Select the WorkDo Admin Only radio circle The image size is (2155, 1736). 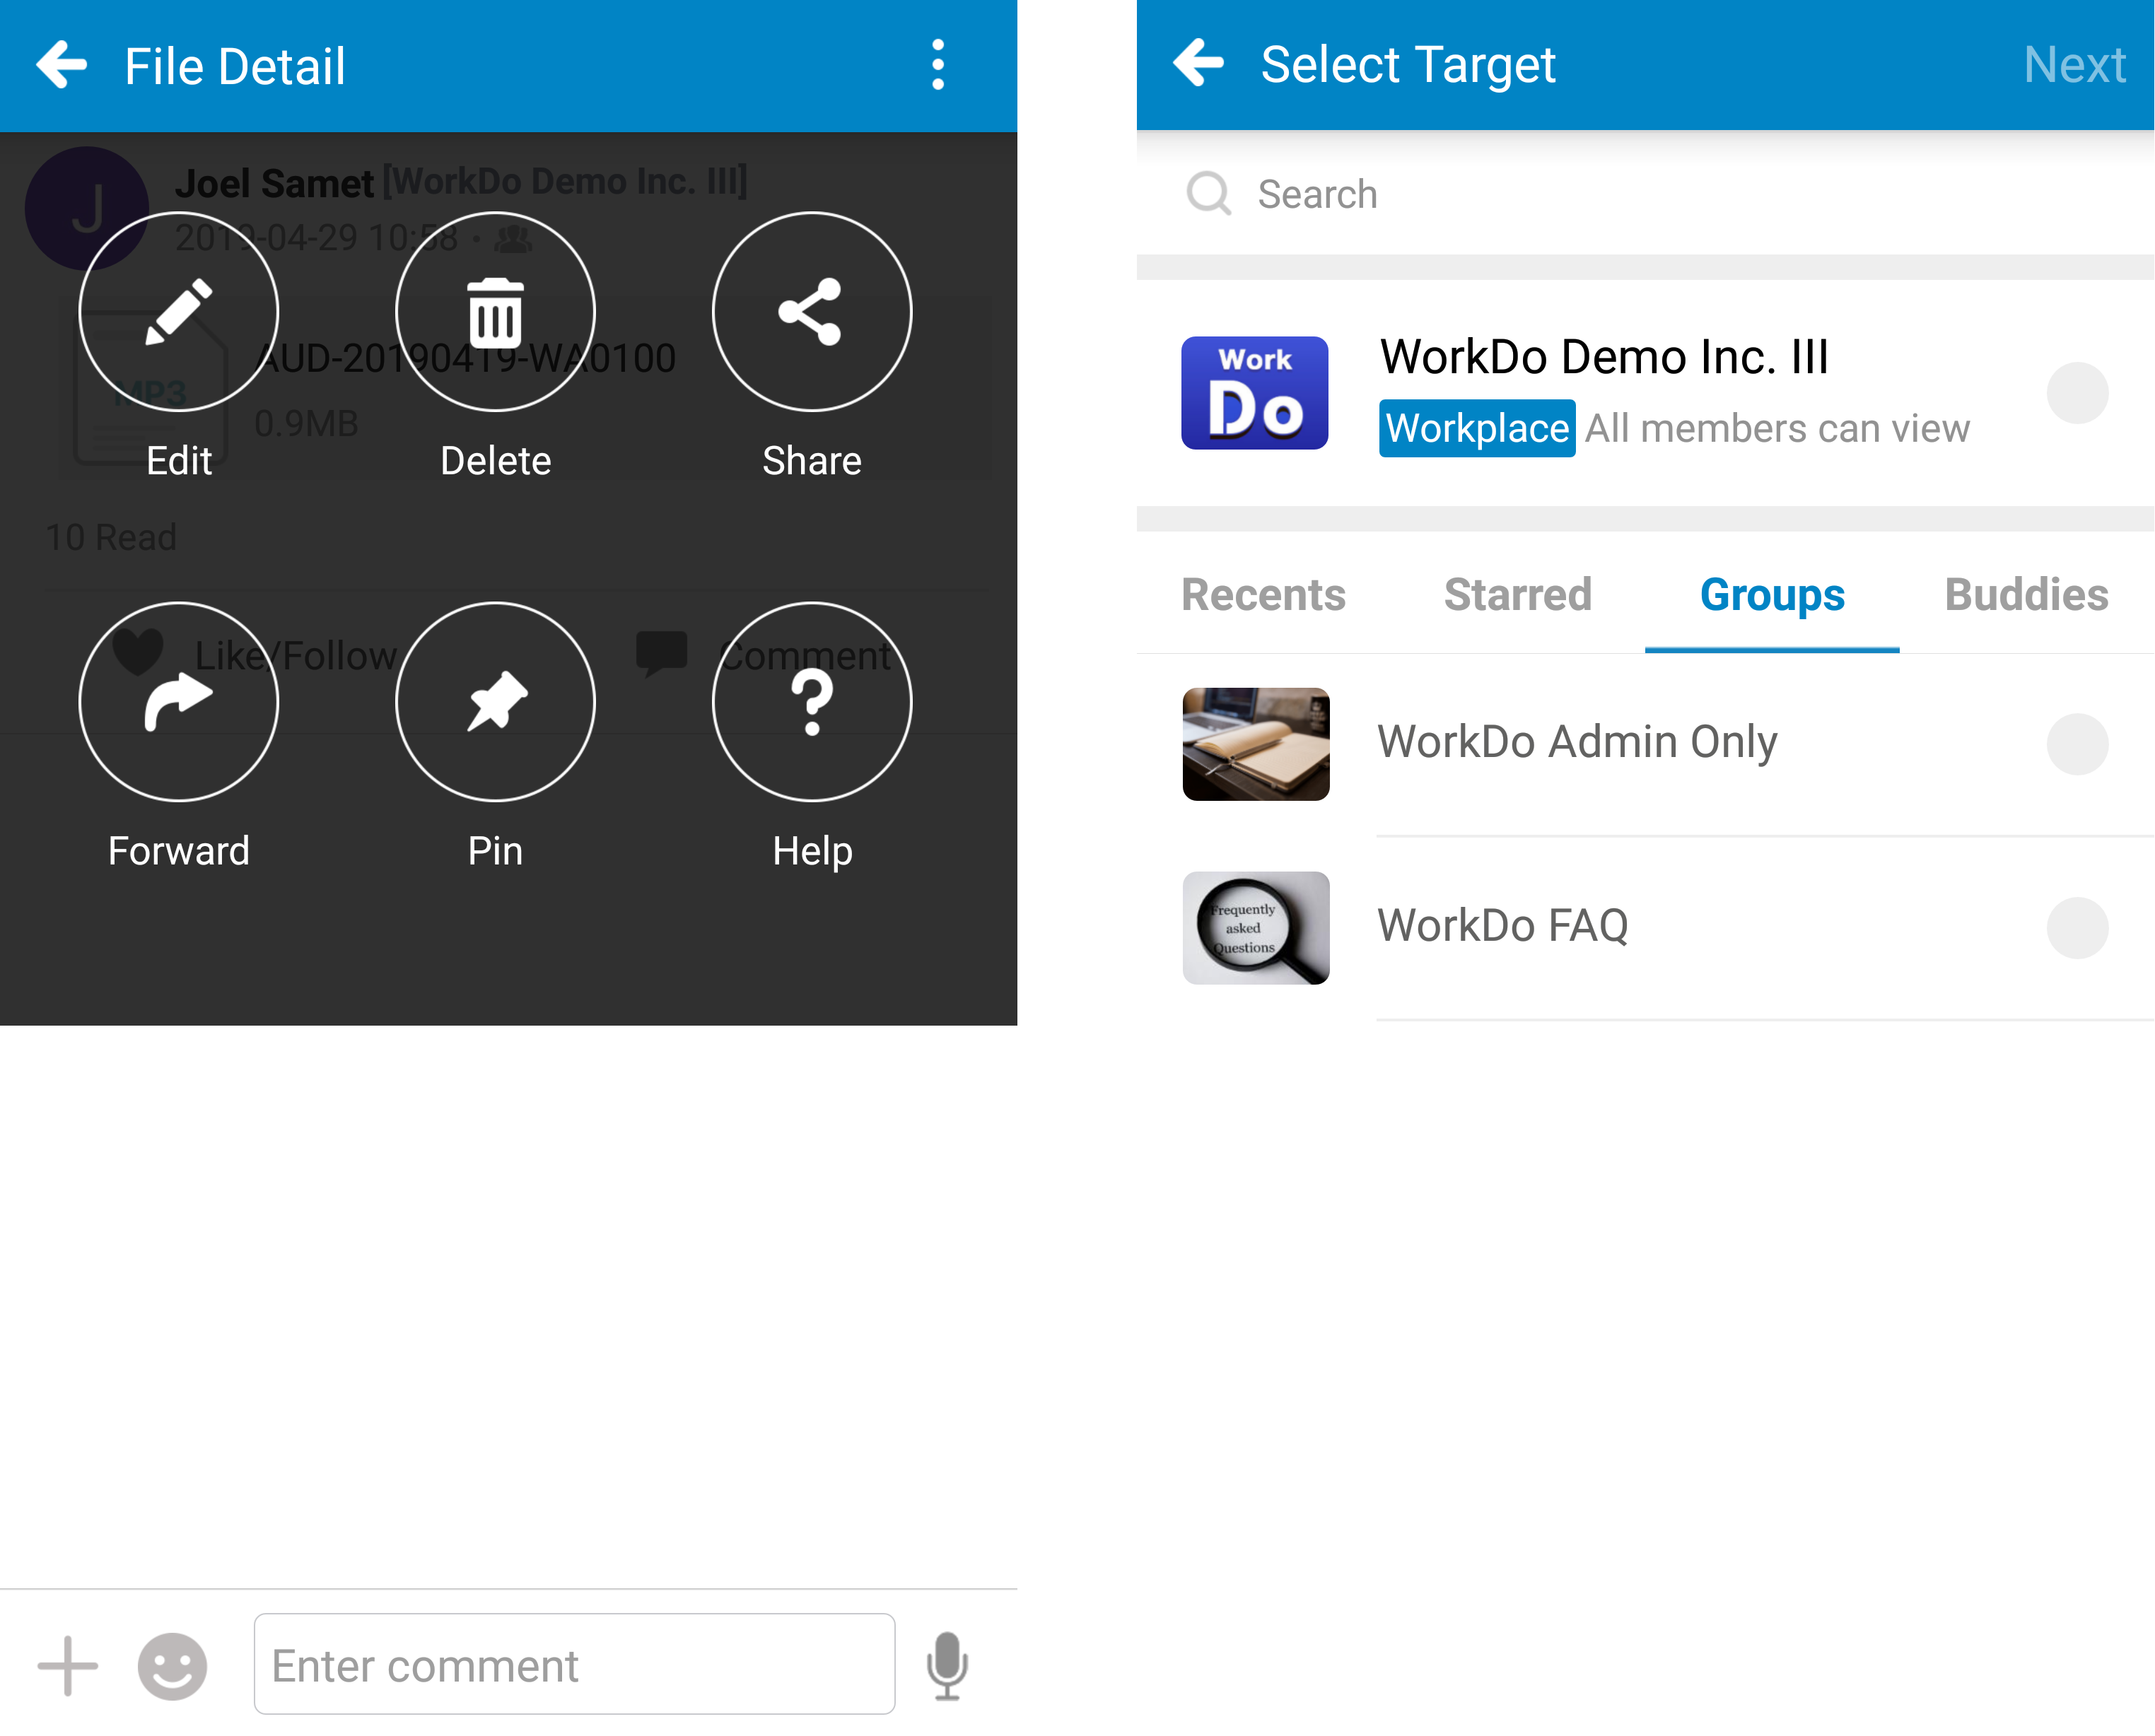coord(2077,744)
